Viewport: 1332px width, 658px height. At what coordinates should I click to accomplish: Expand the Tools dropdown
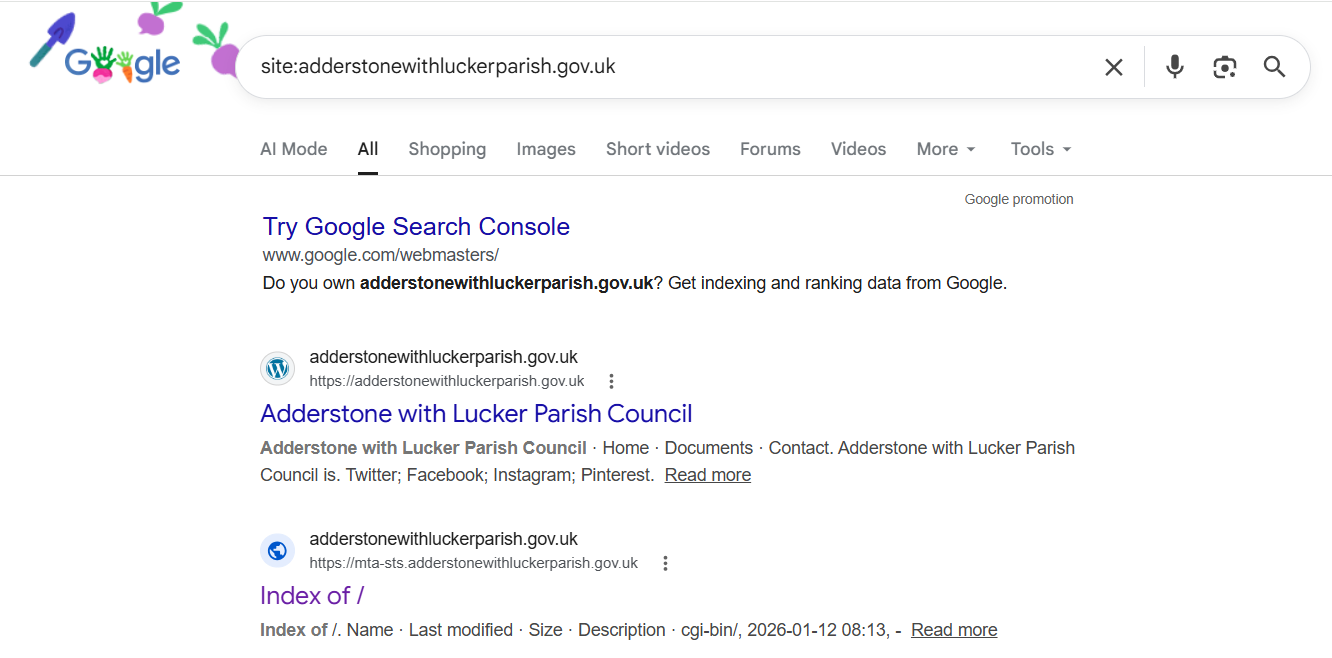coord(1041,149)
